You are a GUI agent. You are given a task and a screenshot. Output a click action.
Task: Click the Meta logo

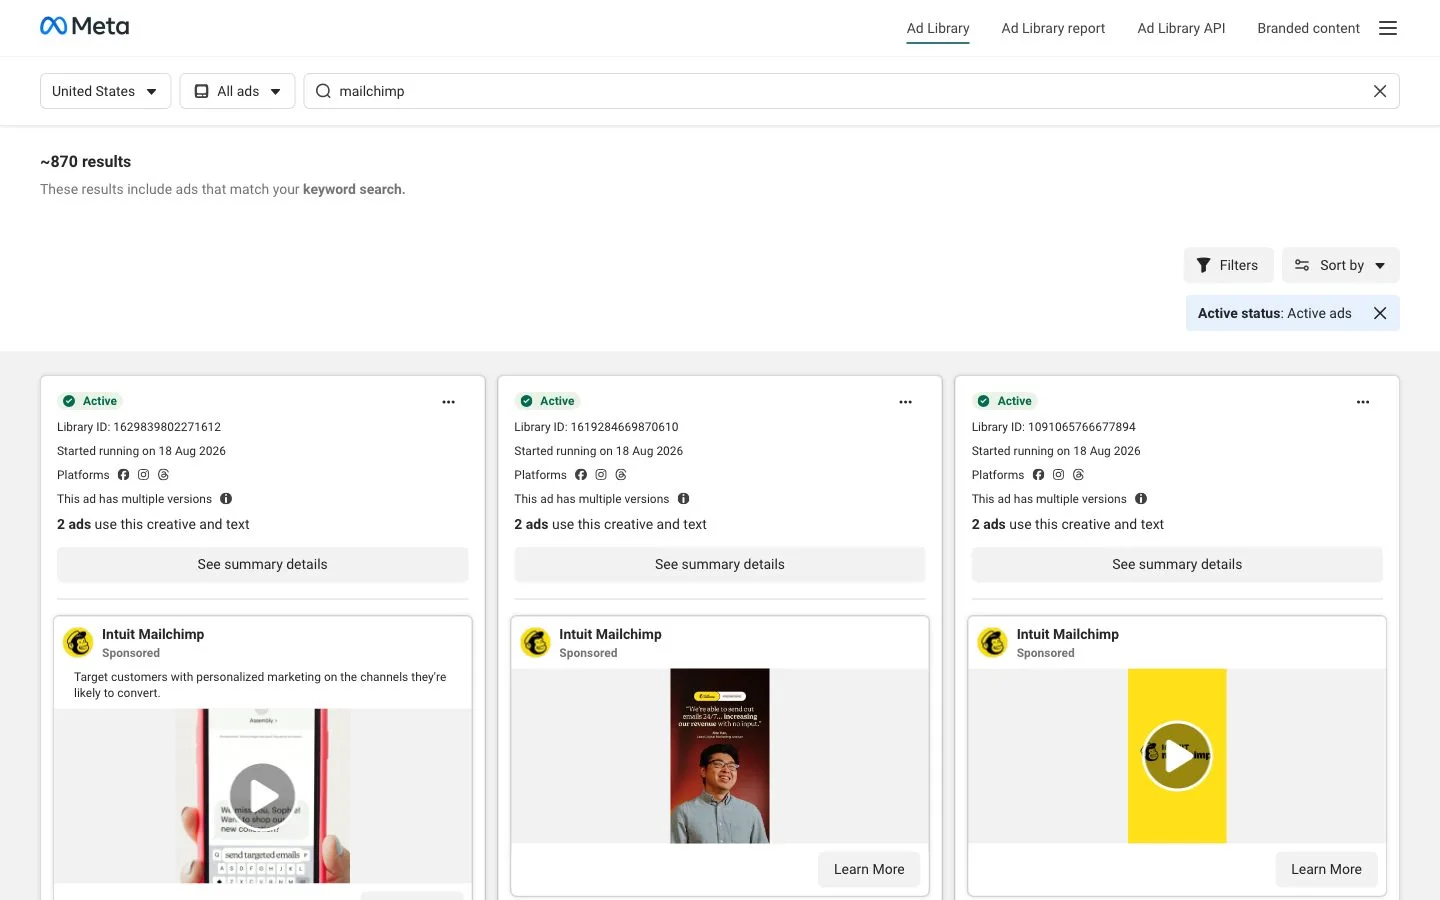85,26
